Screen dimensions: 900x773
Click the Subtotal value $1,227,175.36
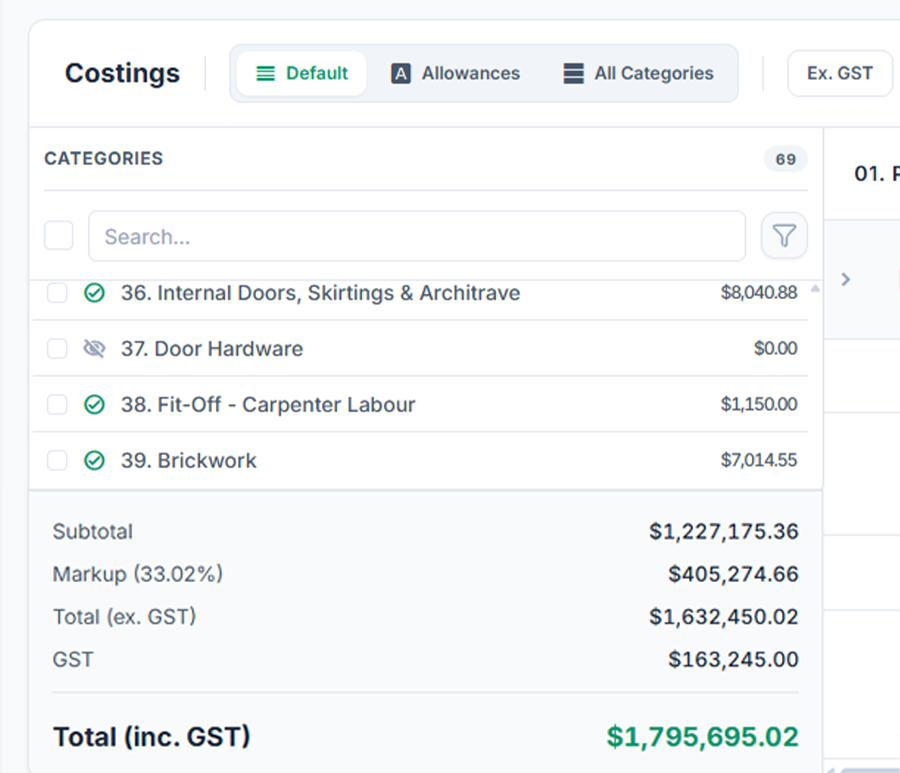tap(724, 531)
